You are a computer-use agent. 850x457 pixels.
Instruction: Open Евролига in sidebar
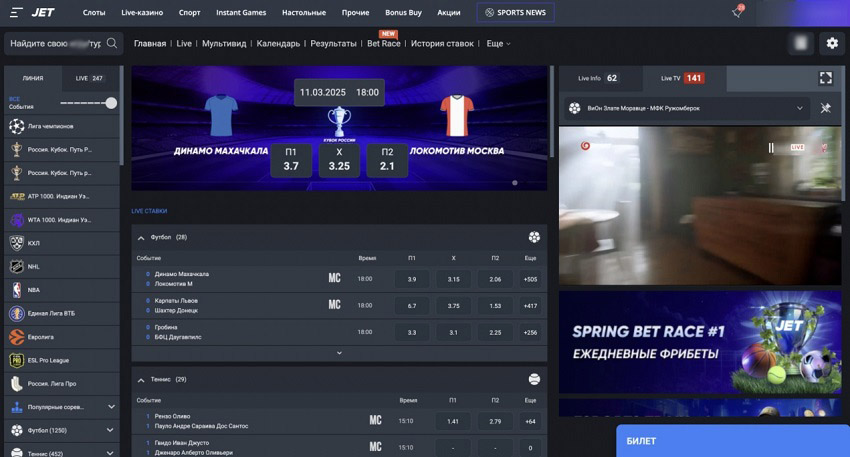coord(62,337)
